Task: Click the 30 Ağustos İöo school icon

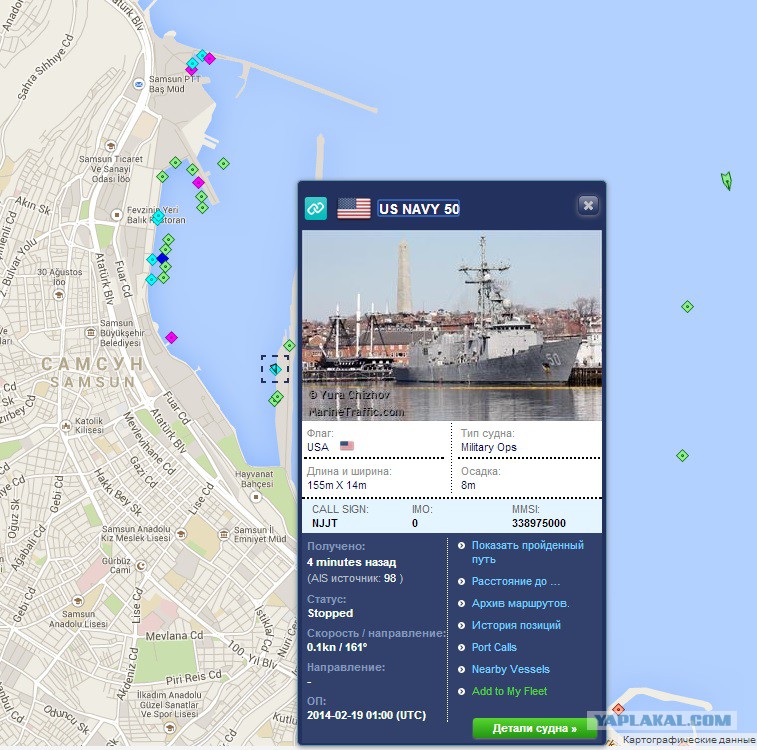Action: [59, 294]
